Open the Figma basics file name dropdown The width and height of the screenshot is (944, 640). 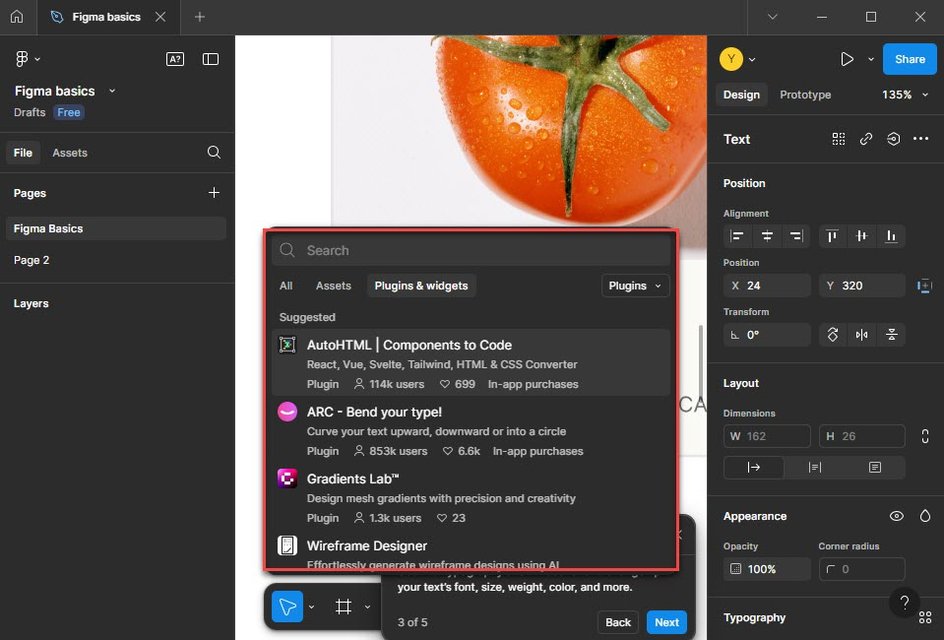click(112, 91)
